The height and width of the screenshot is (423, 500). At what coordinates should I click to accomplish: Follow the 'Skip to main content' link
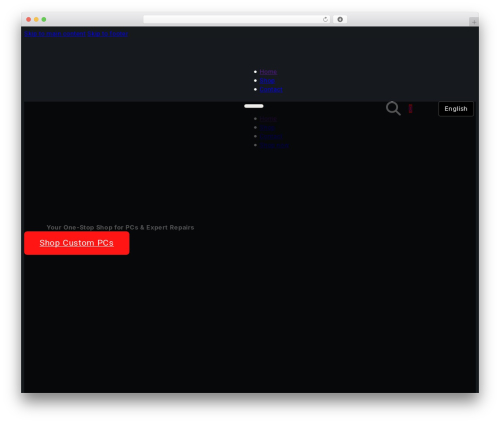coord(55,34)
